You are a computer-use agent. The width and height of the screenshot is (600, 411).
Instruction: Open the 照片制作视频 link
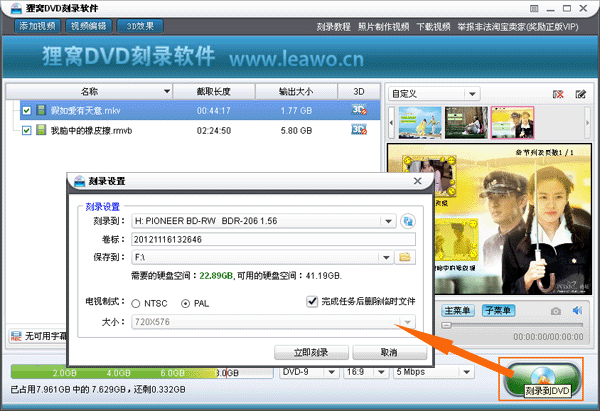point(383,27)
